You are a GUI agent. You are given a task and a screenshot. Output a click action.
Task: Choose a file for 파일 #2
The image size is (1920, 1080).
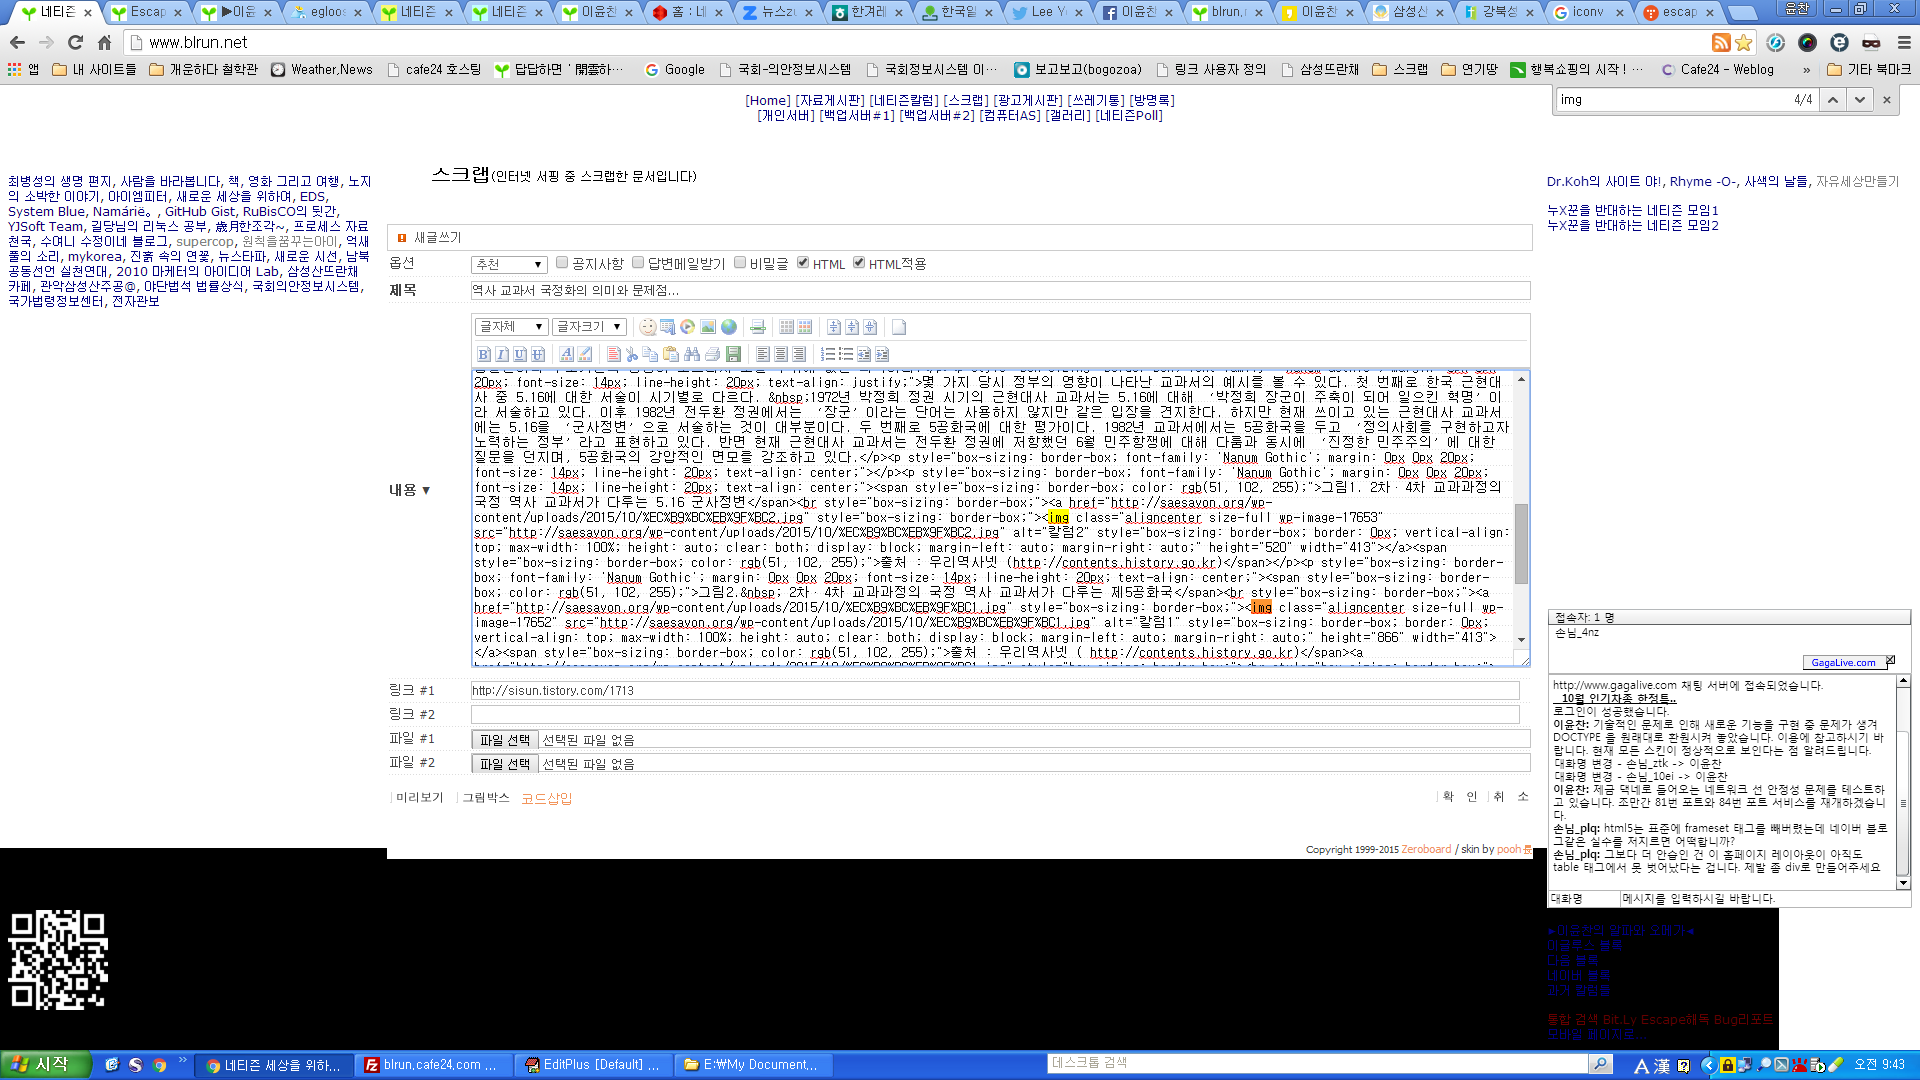click(504, 763)
